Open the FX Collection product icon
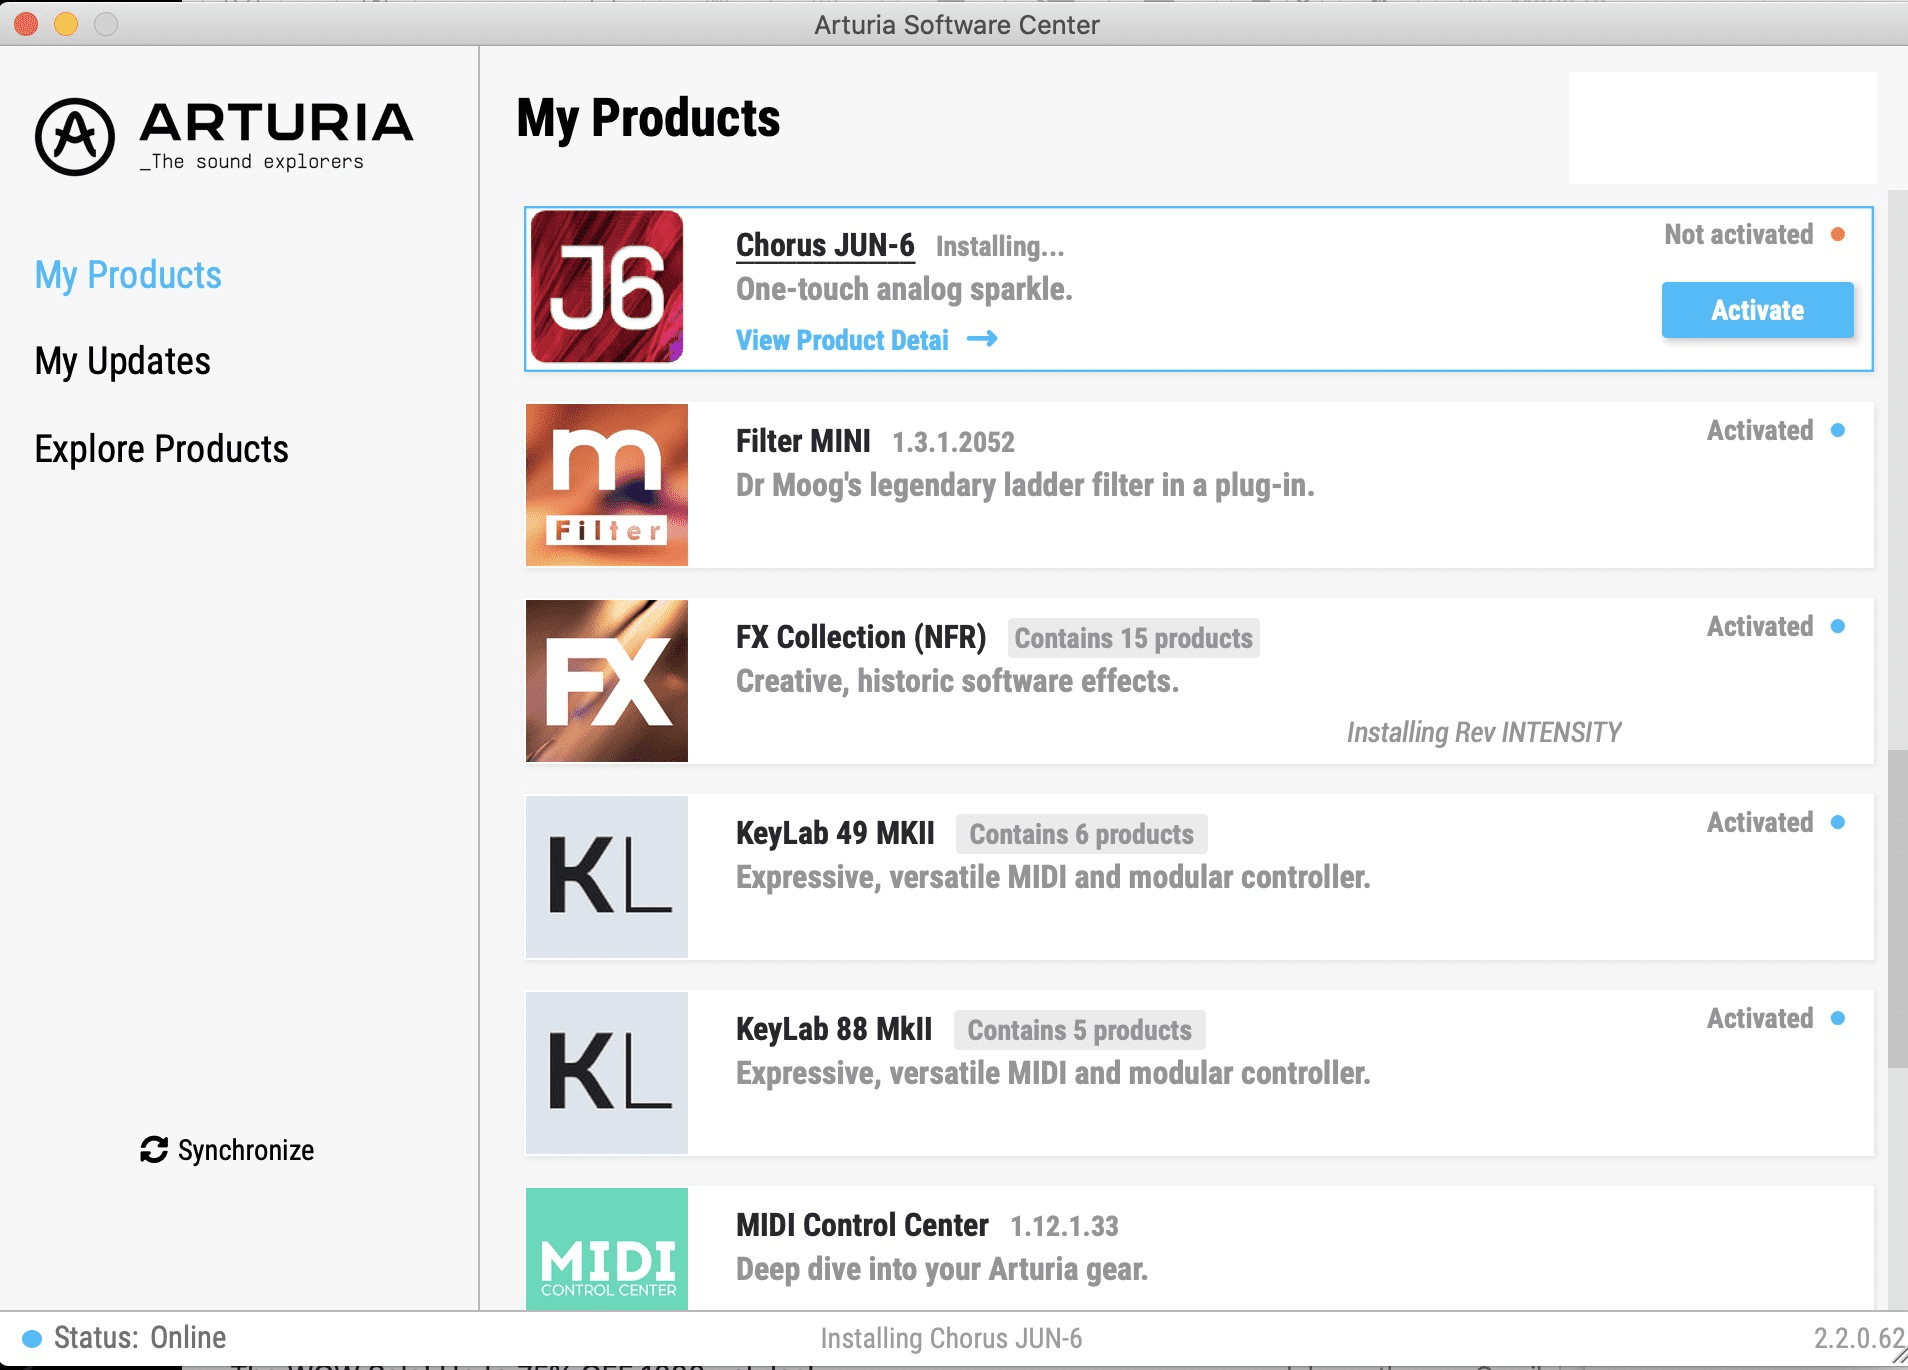The height and width of the screenshot is (1370, 1908). (607, 681)
